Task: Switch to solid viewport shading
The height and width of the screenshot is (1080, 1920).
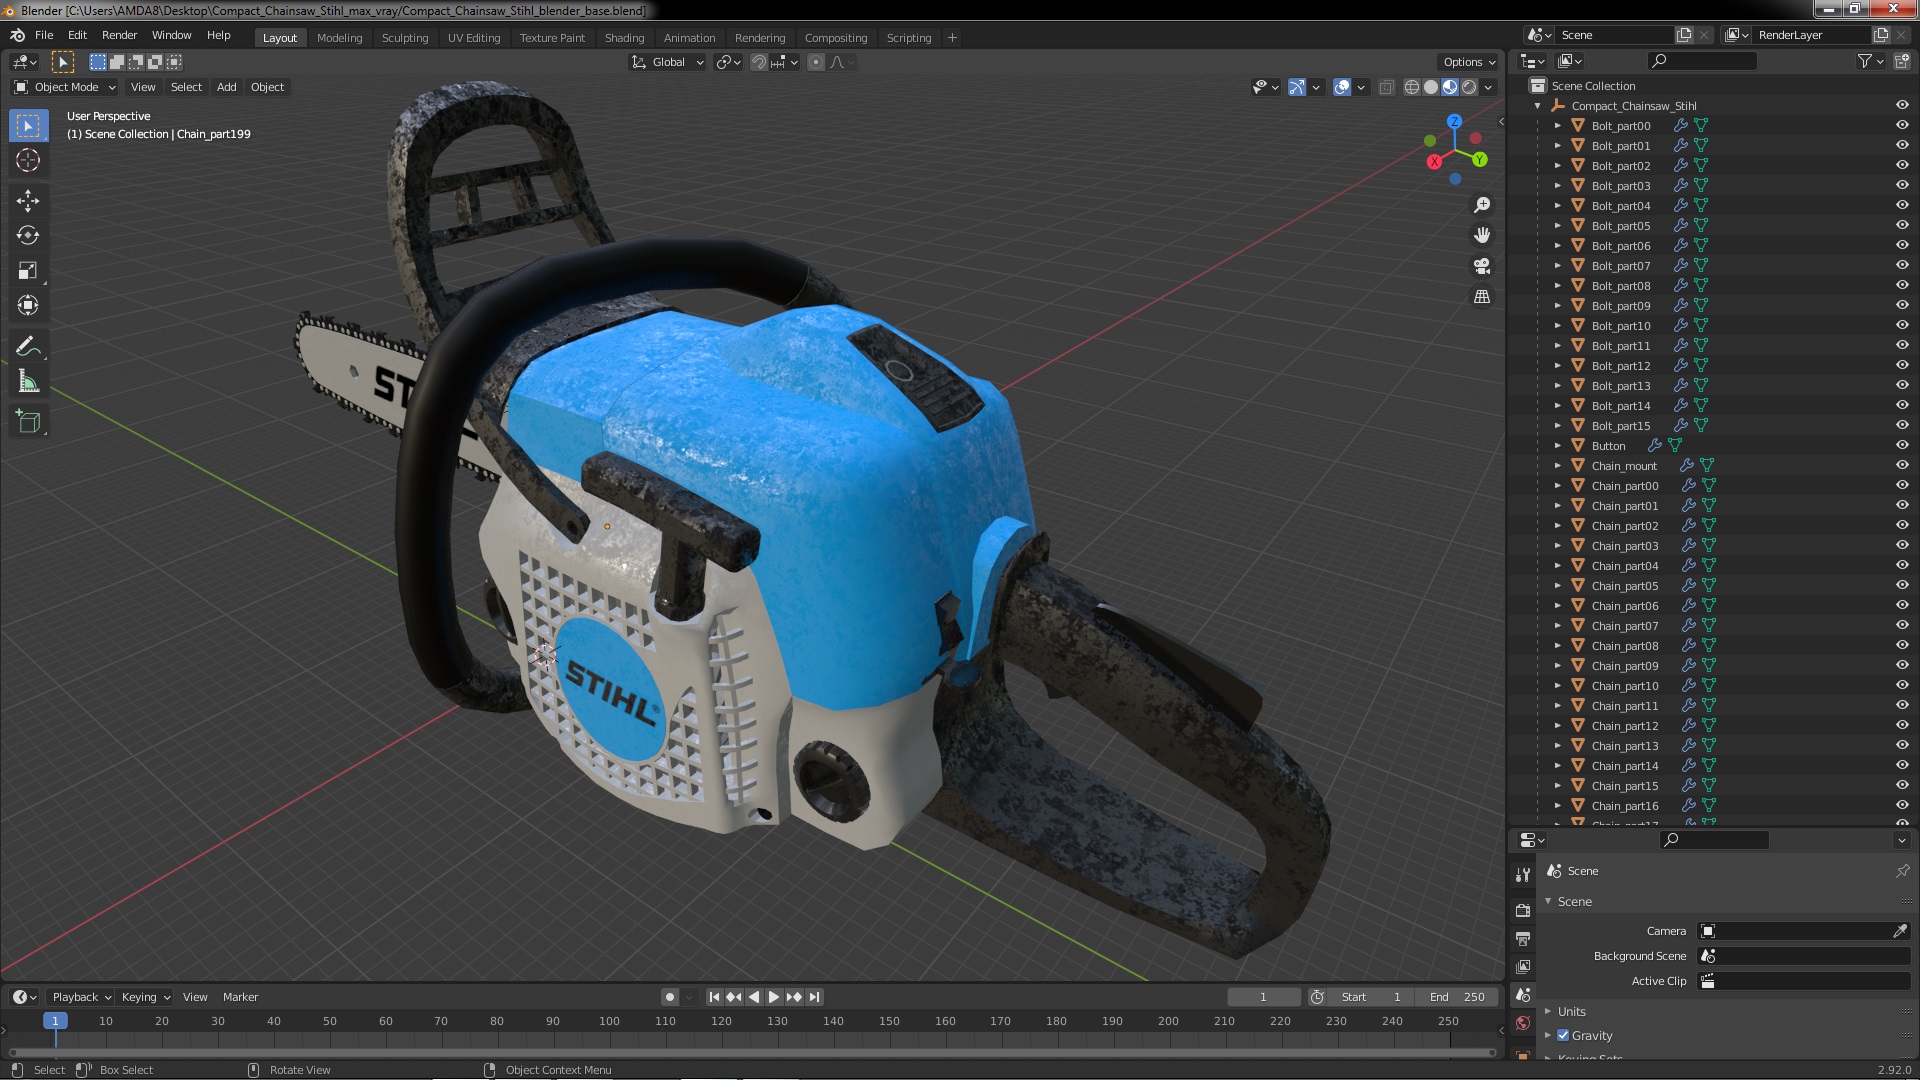Action: (1431, 87)
